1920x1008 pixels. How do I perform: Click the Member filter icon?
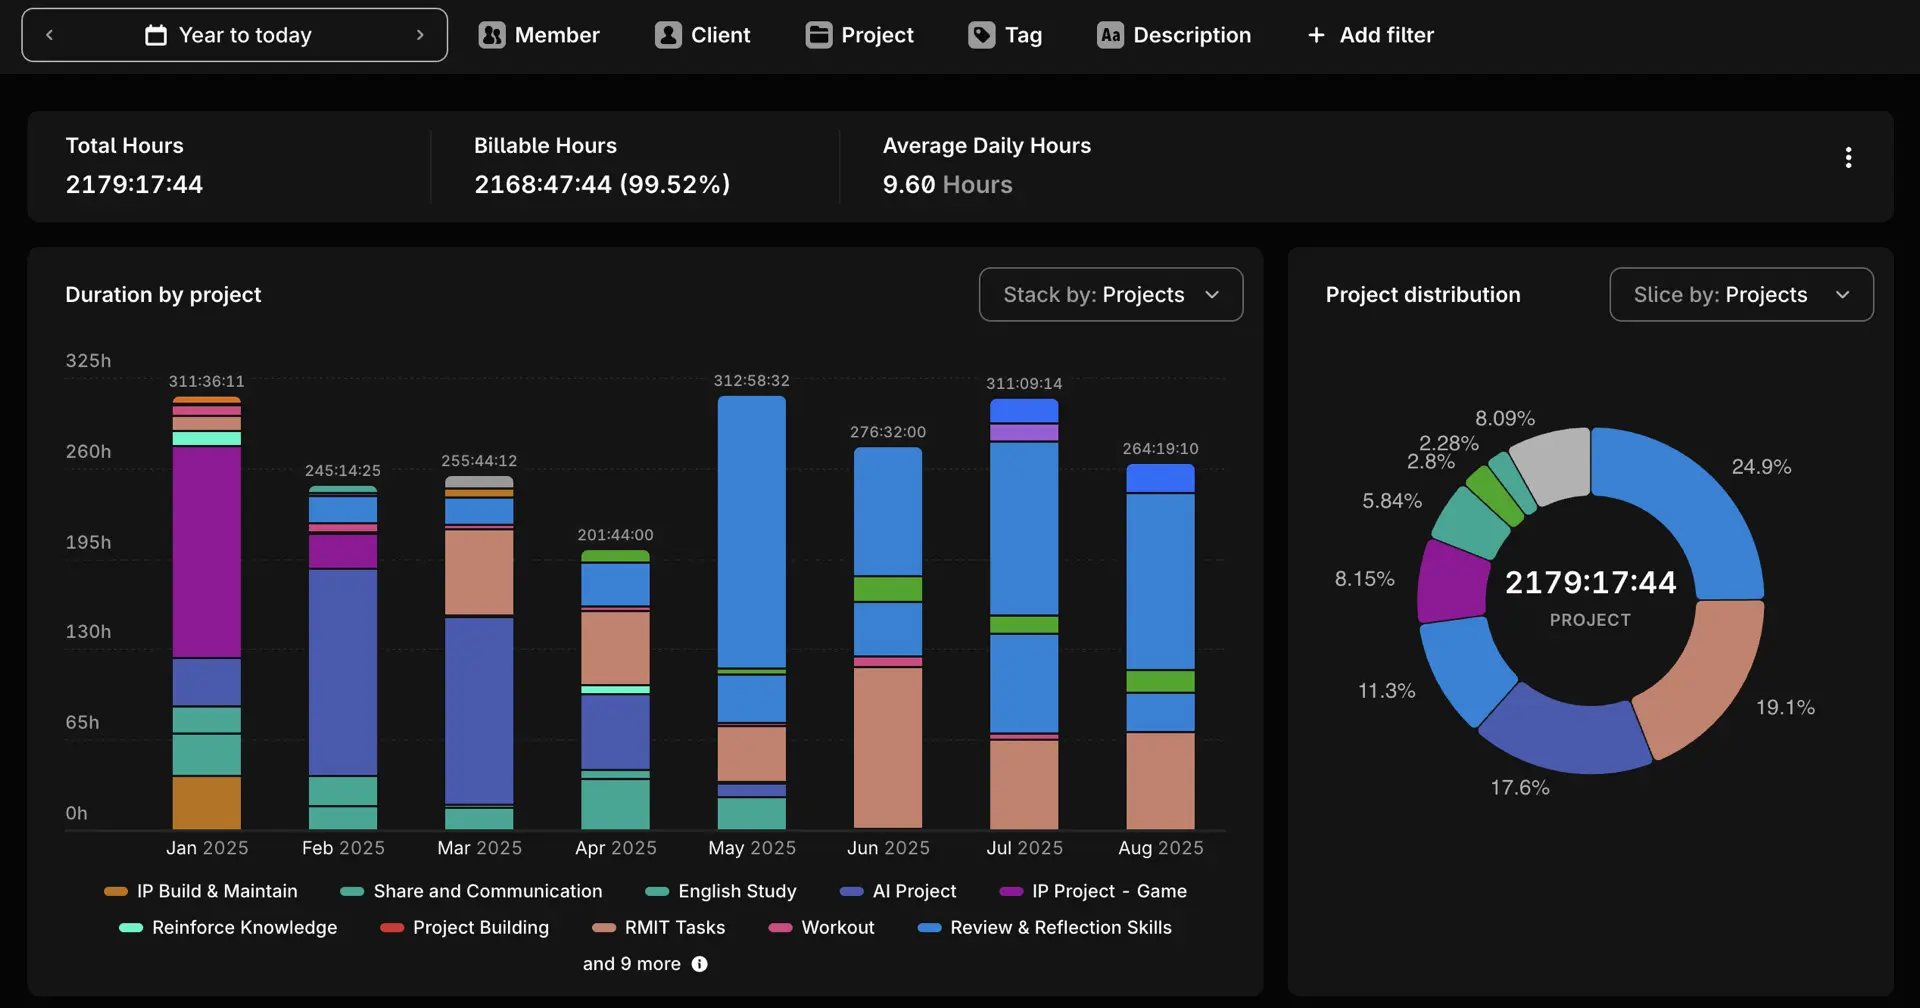click(491, 35)
